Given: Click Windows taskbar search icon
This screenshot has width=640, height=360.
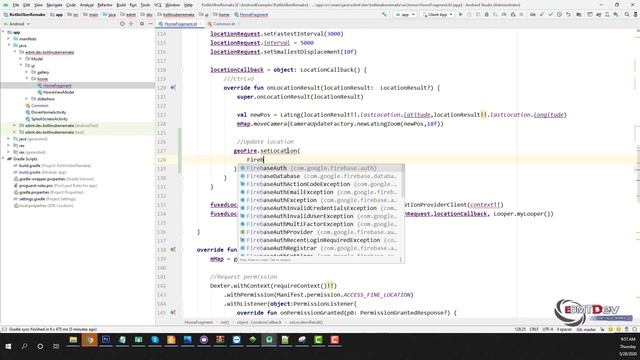Looking at the screenshot, I should pos(24,346).
